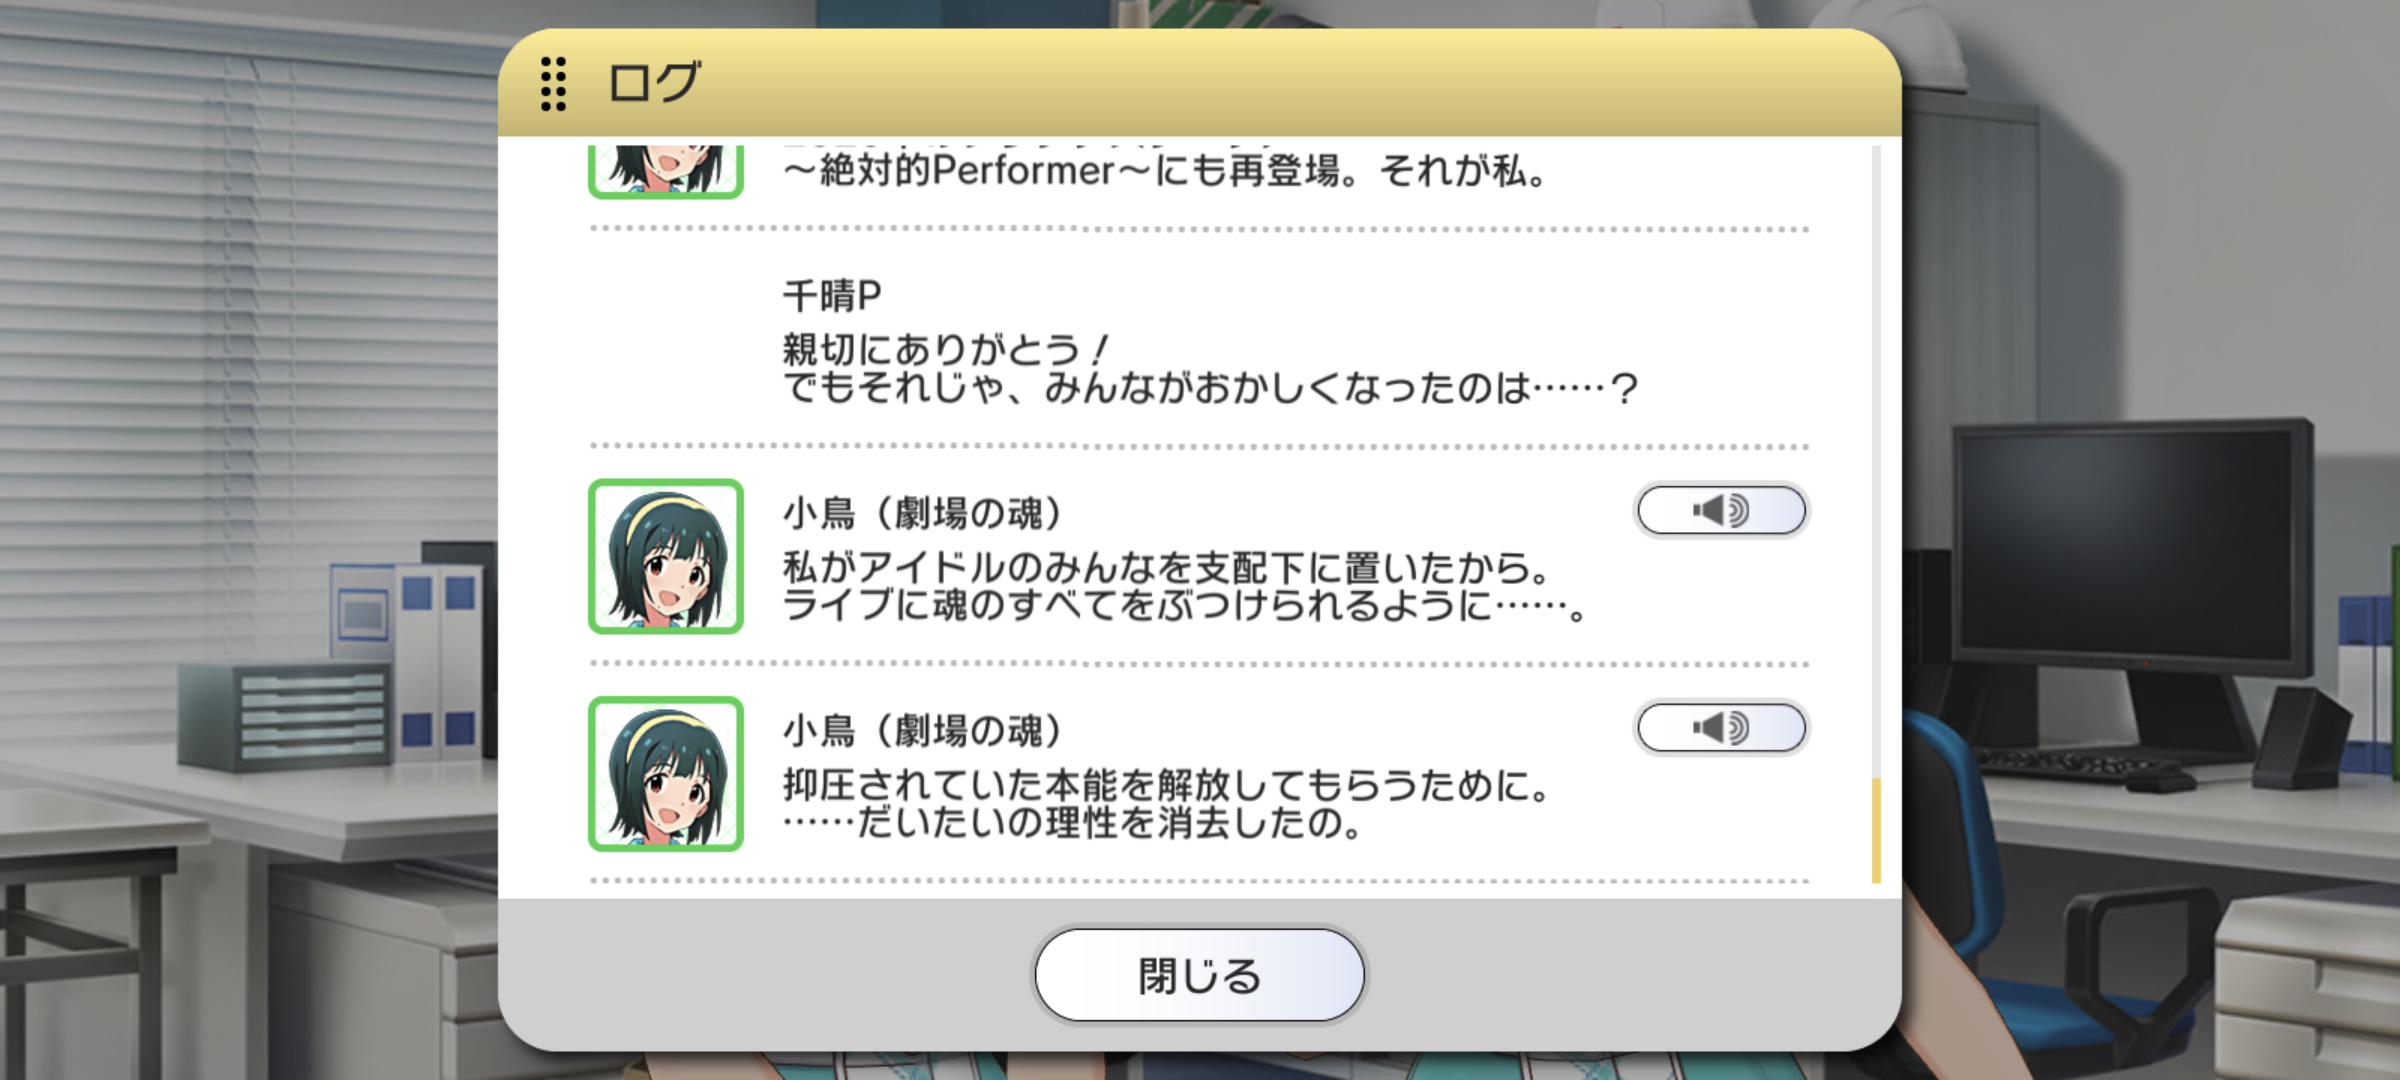Play voice for the 私がアイドルのみんなを line
2400x1080 pixels.
coord(1721,510)
